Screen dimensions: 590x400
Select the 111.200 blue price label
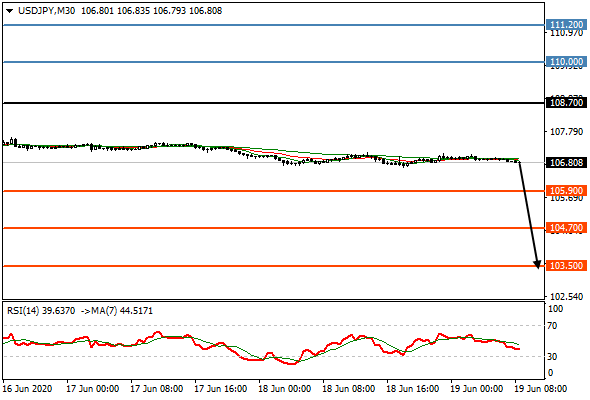coord(566,25)
